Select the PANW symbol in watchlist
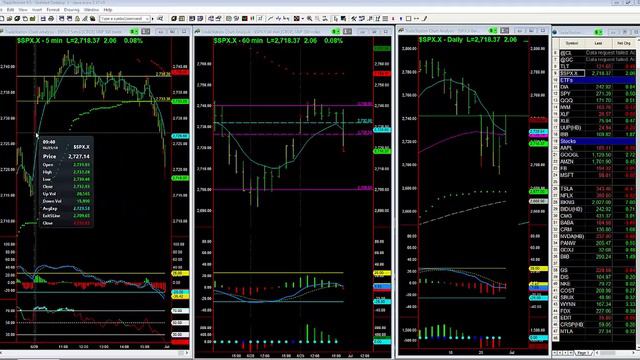 click(x=568, y=243)
